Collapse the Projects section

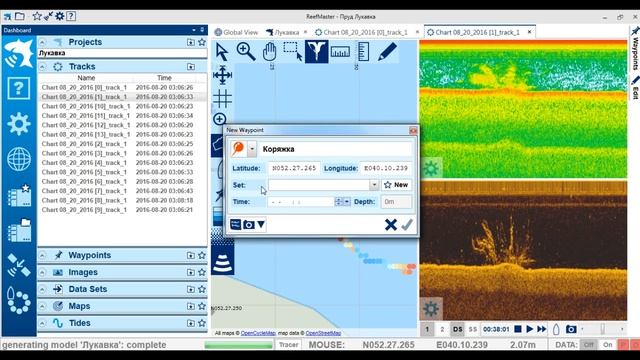42,42
